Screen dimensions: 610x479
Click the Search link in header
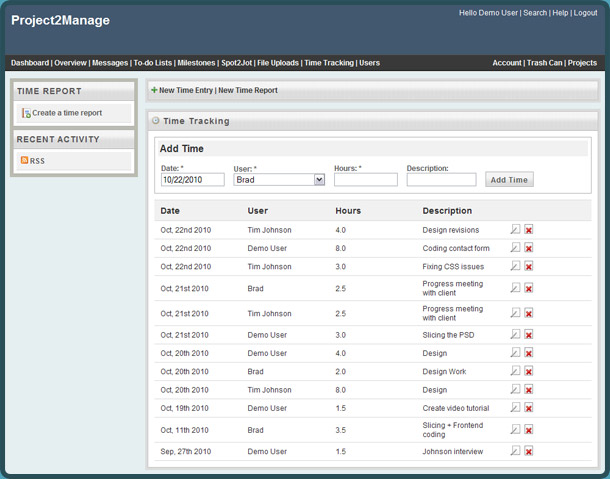click(535, 13)
